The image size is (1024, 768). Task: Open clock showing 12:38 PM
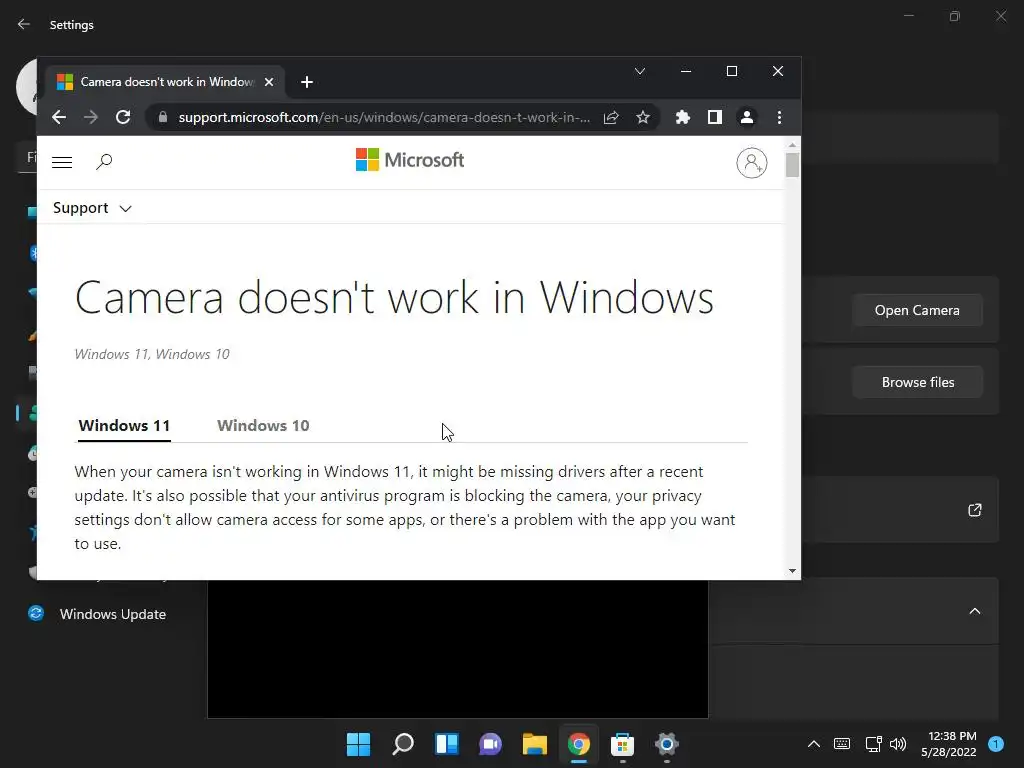948,744
